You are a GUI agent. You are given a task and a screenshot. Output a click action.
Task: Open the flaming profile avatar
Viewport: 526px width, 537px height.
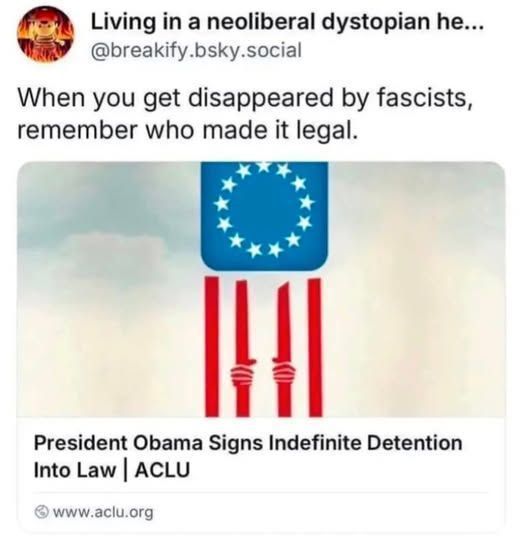pyautogui.click(x=46, y=35)
